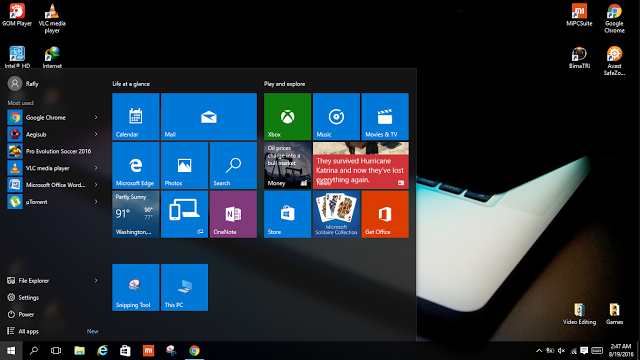The width and height of the screenshot is (640, 360).
Task: Select Google Chrome desktop shortcut
Action: [614, 19]
